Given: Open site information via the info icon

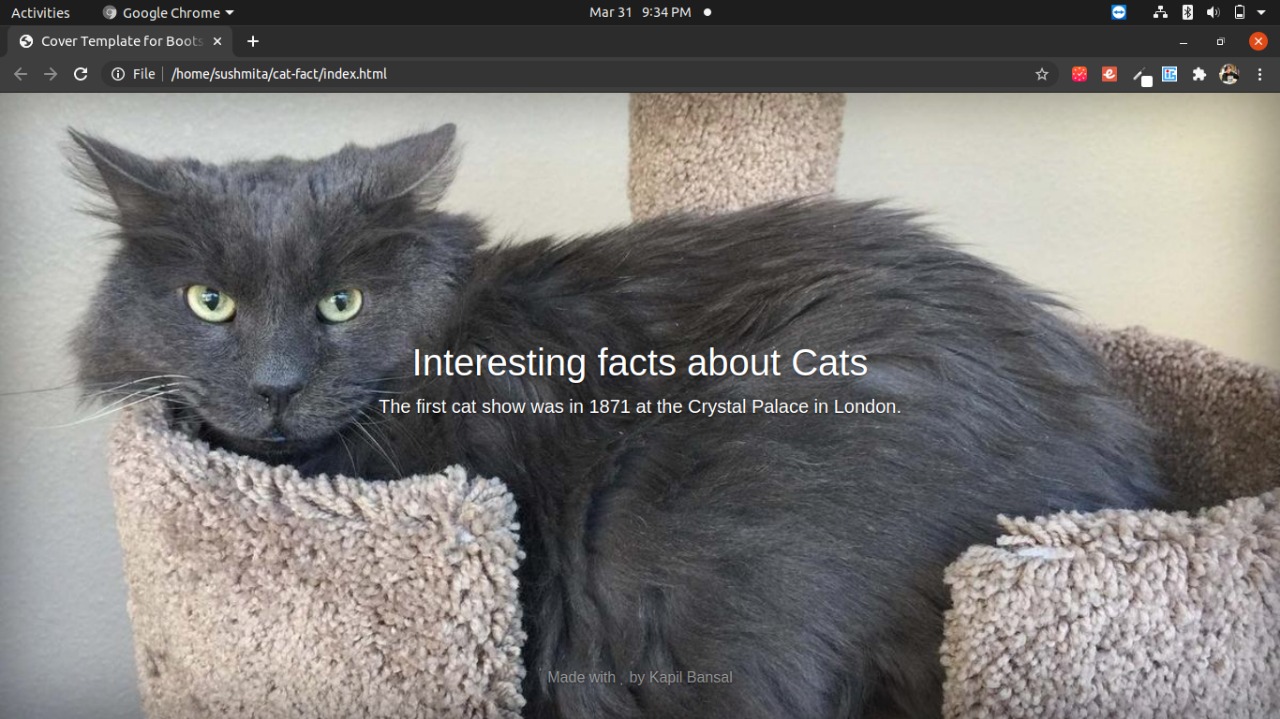Looking at the screenshot, I should click(x=119, y=73).
